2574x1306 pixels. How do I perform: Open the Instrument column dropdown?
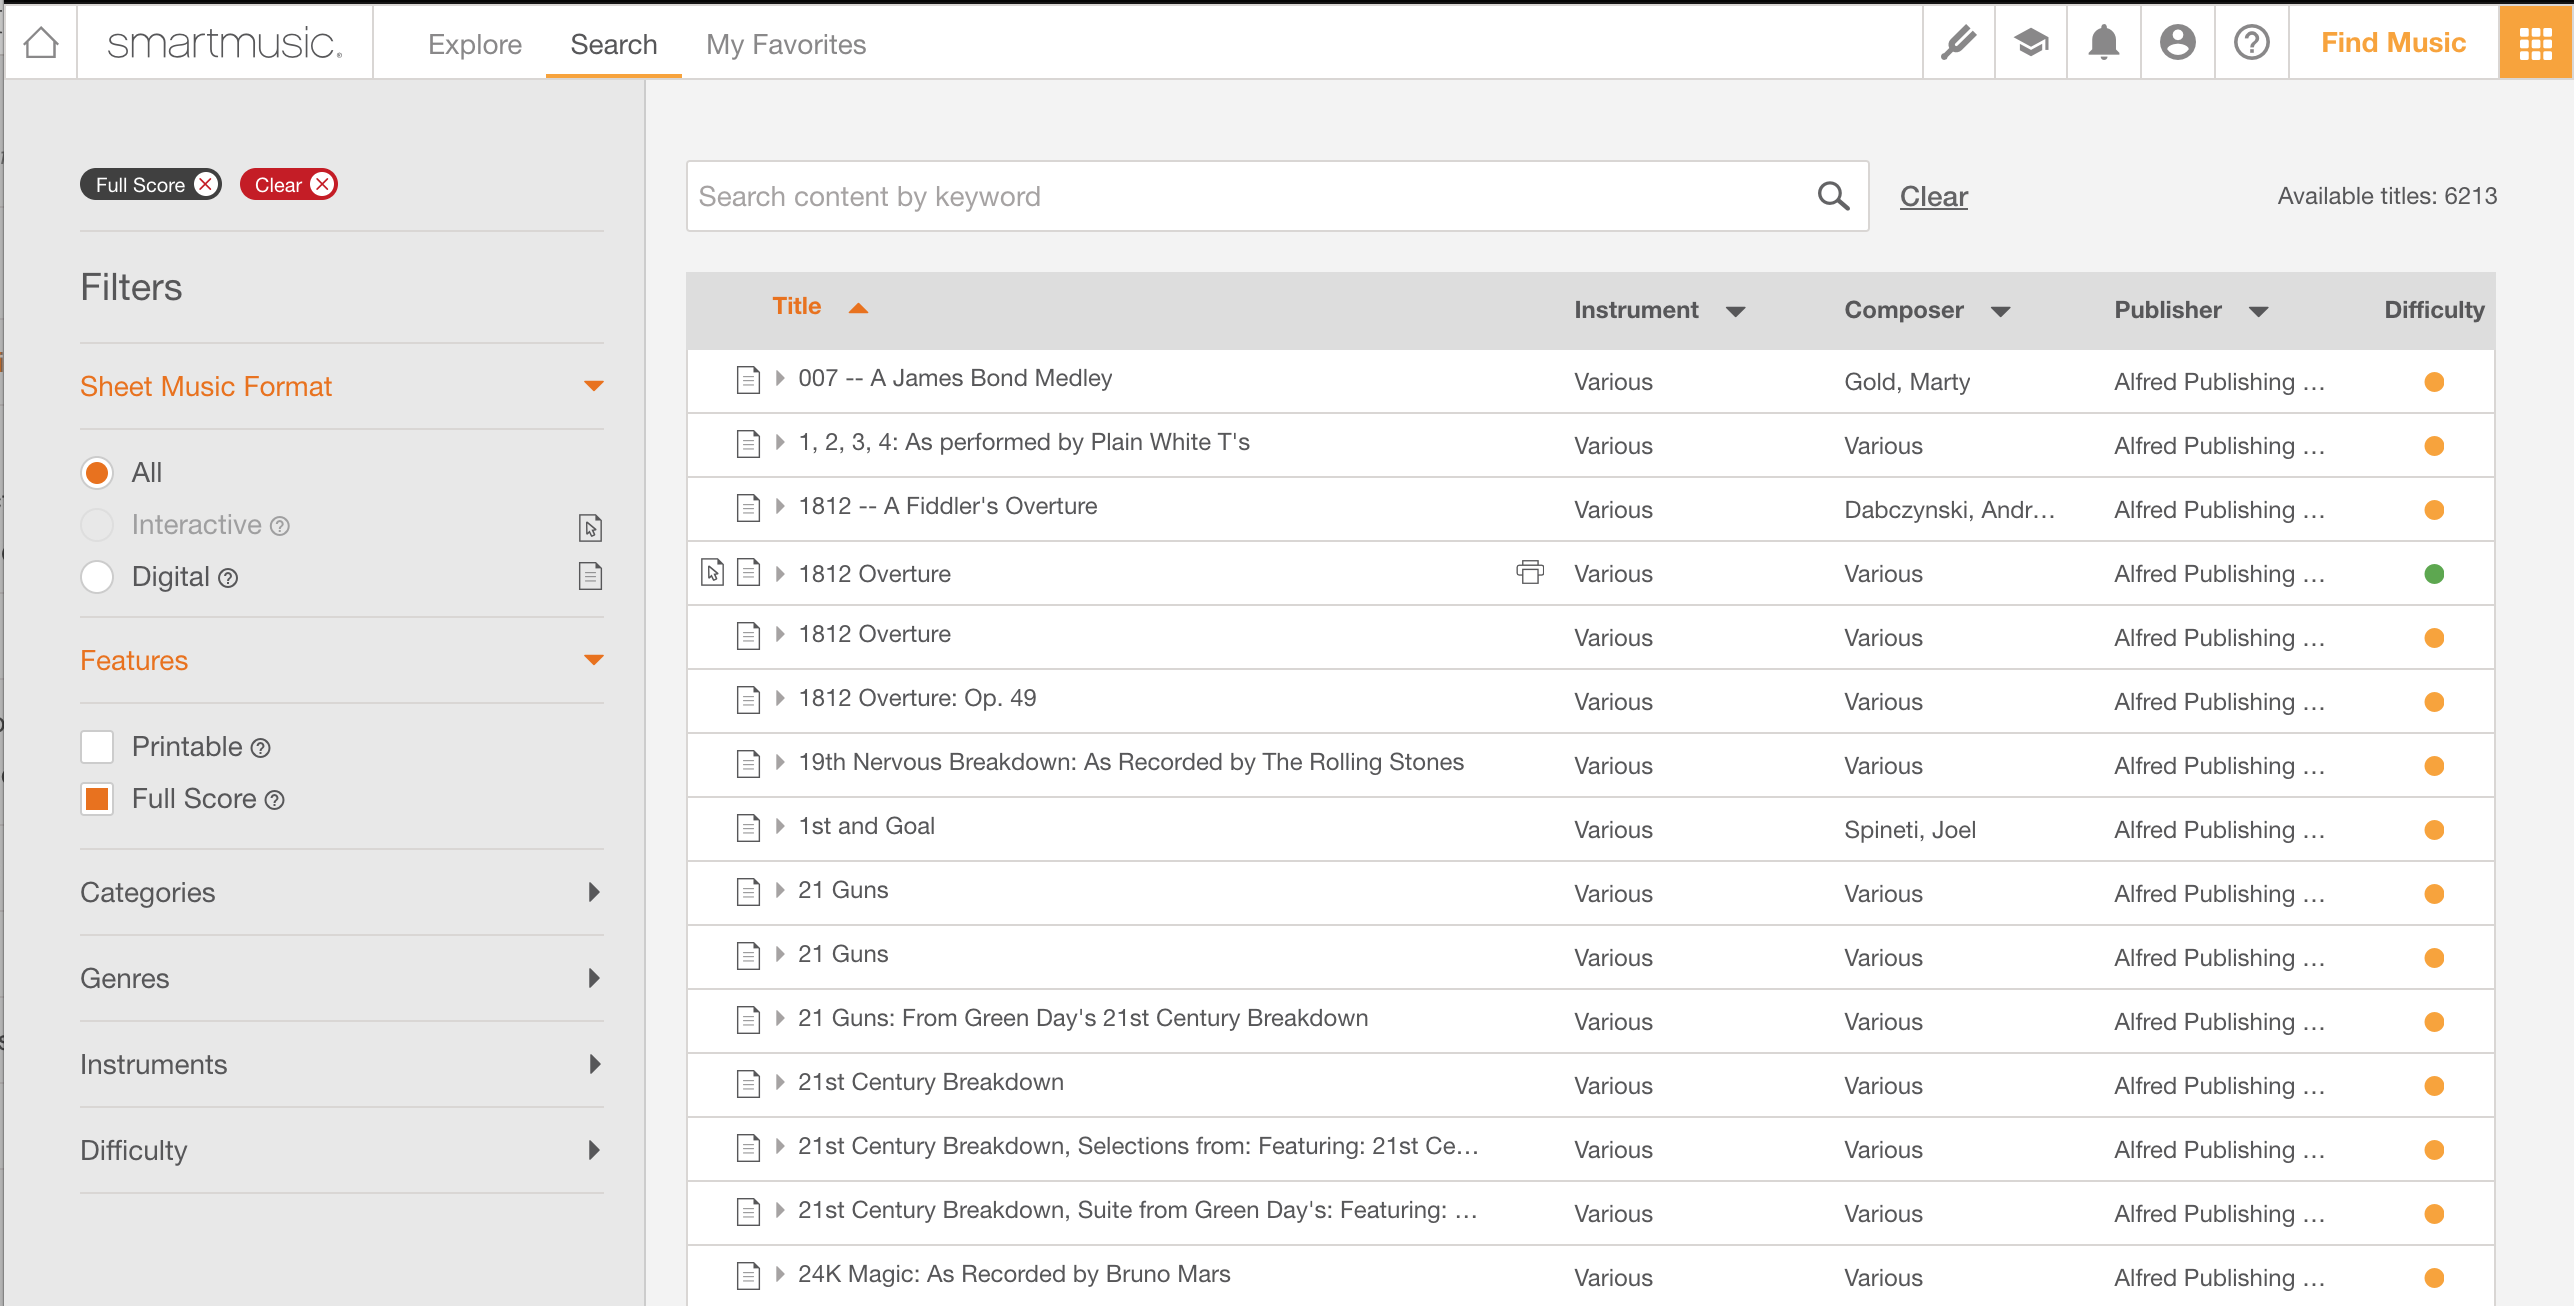tap(1736, 311)
